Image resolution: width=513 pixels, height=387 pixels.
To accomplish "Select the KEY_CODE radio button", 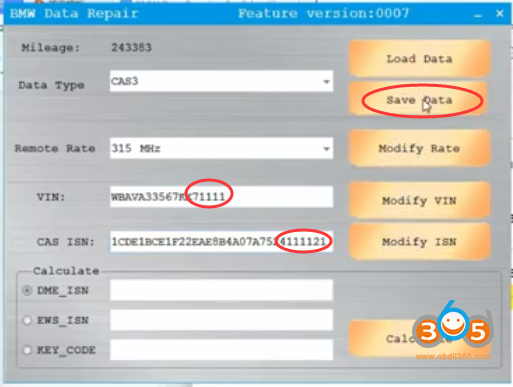I will (x=27, y=350).
